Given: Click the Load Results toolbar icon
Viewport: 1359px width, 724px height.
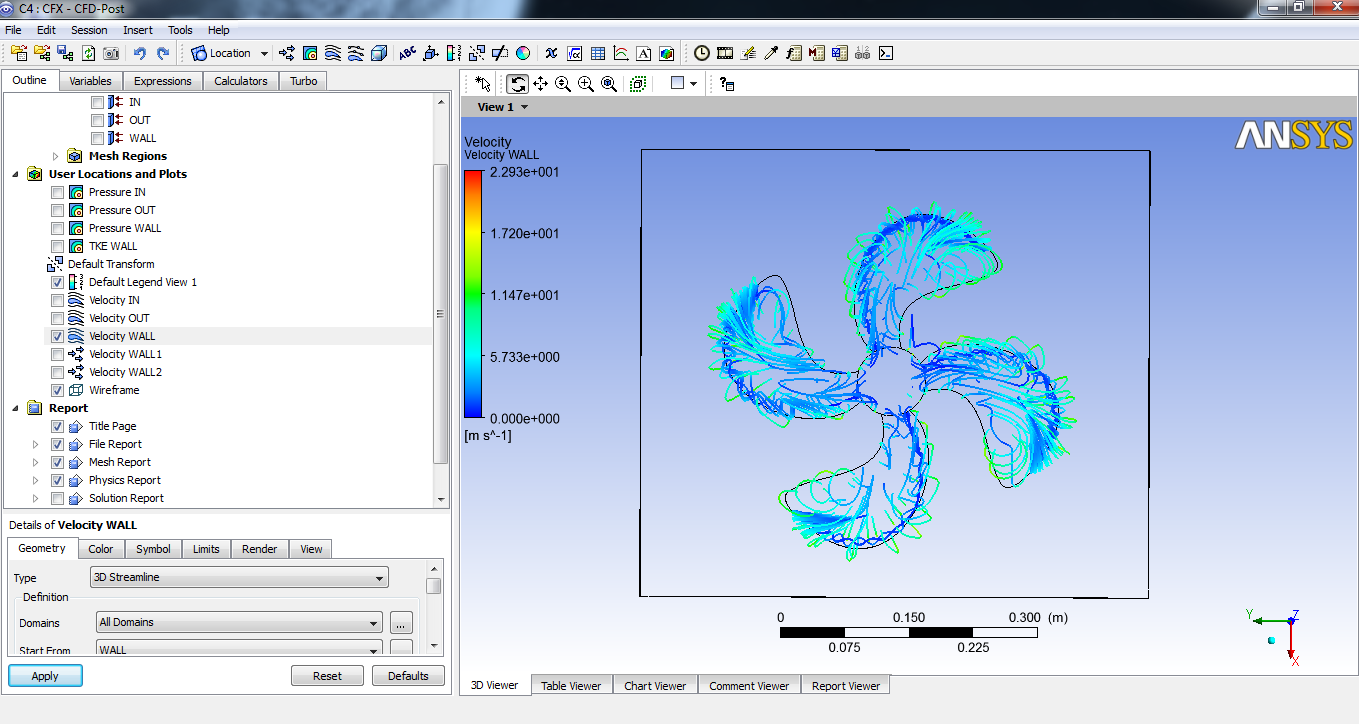Looking at the screenshot, I should point(19,53).
